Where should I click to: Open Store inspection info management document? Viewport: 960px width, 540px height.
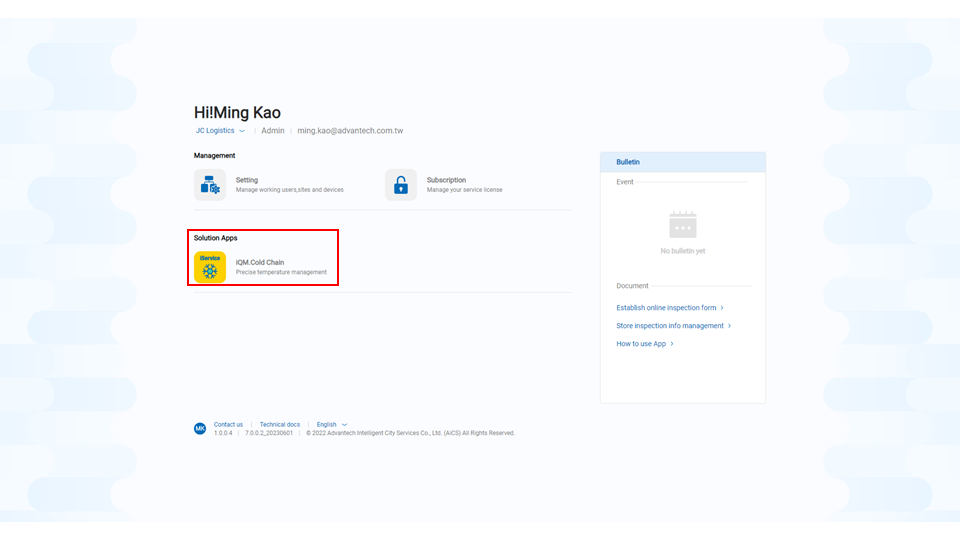[670, 326]
